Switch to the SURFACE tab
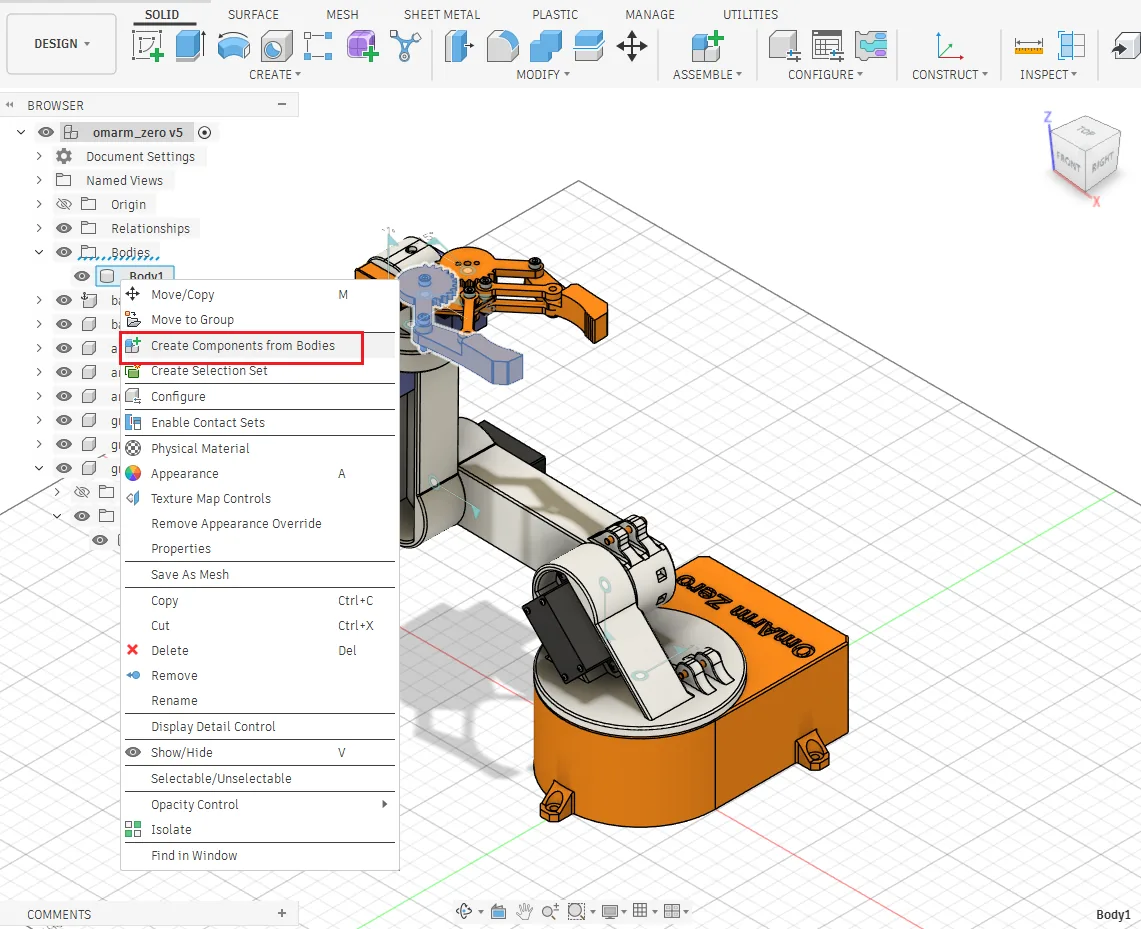Image resolution: width=1141 pixels, height=929 pixels. (x=253, y=15)
